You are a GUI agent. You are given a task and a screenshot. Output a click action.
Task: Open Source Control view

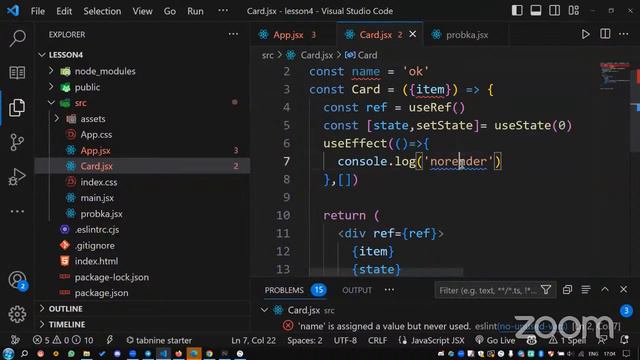17,142
